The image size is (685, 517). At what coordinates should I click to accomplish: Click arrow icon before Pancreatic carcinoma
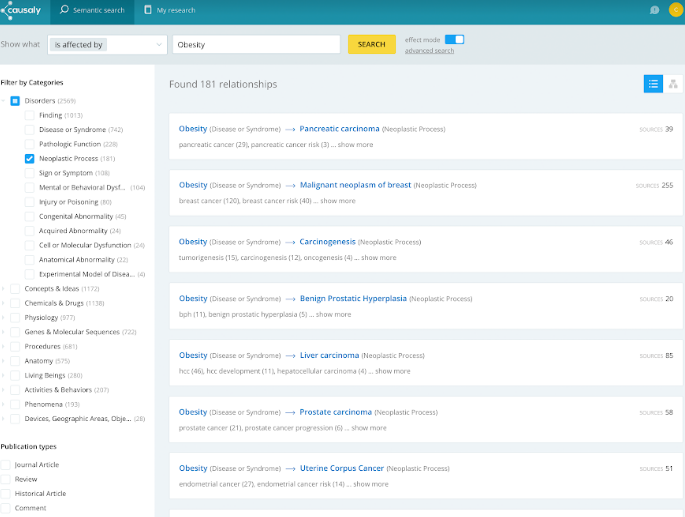click(290, 129)
